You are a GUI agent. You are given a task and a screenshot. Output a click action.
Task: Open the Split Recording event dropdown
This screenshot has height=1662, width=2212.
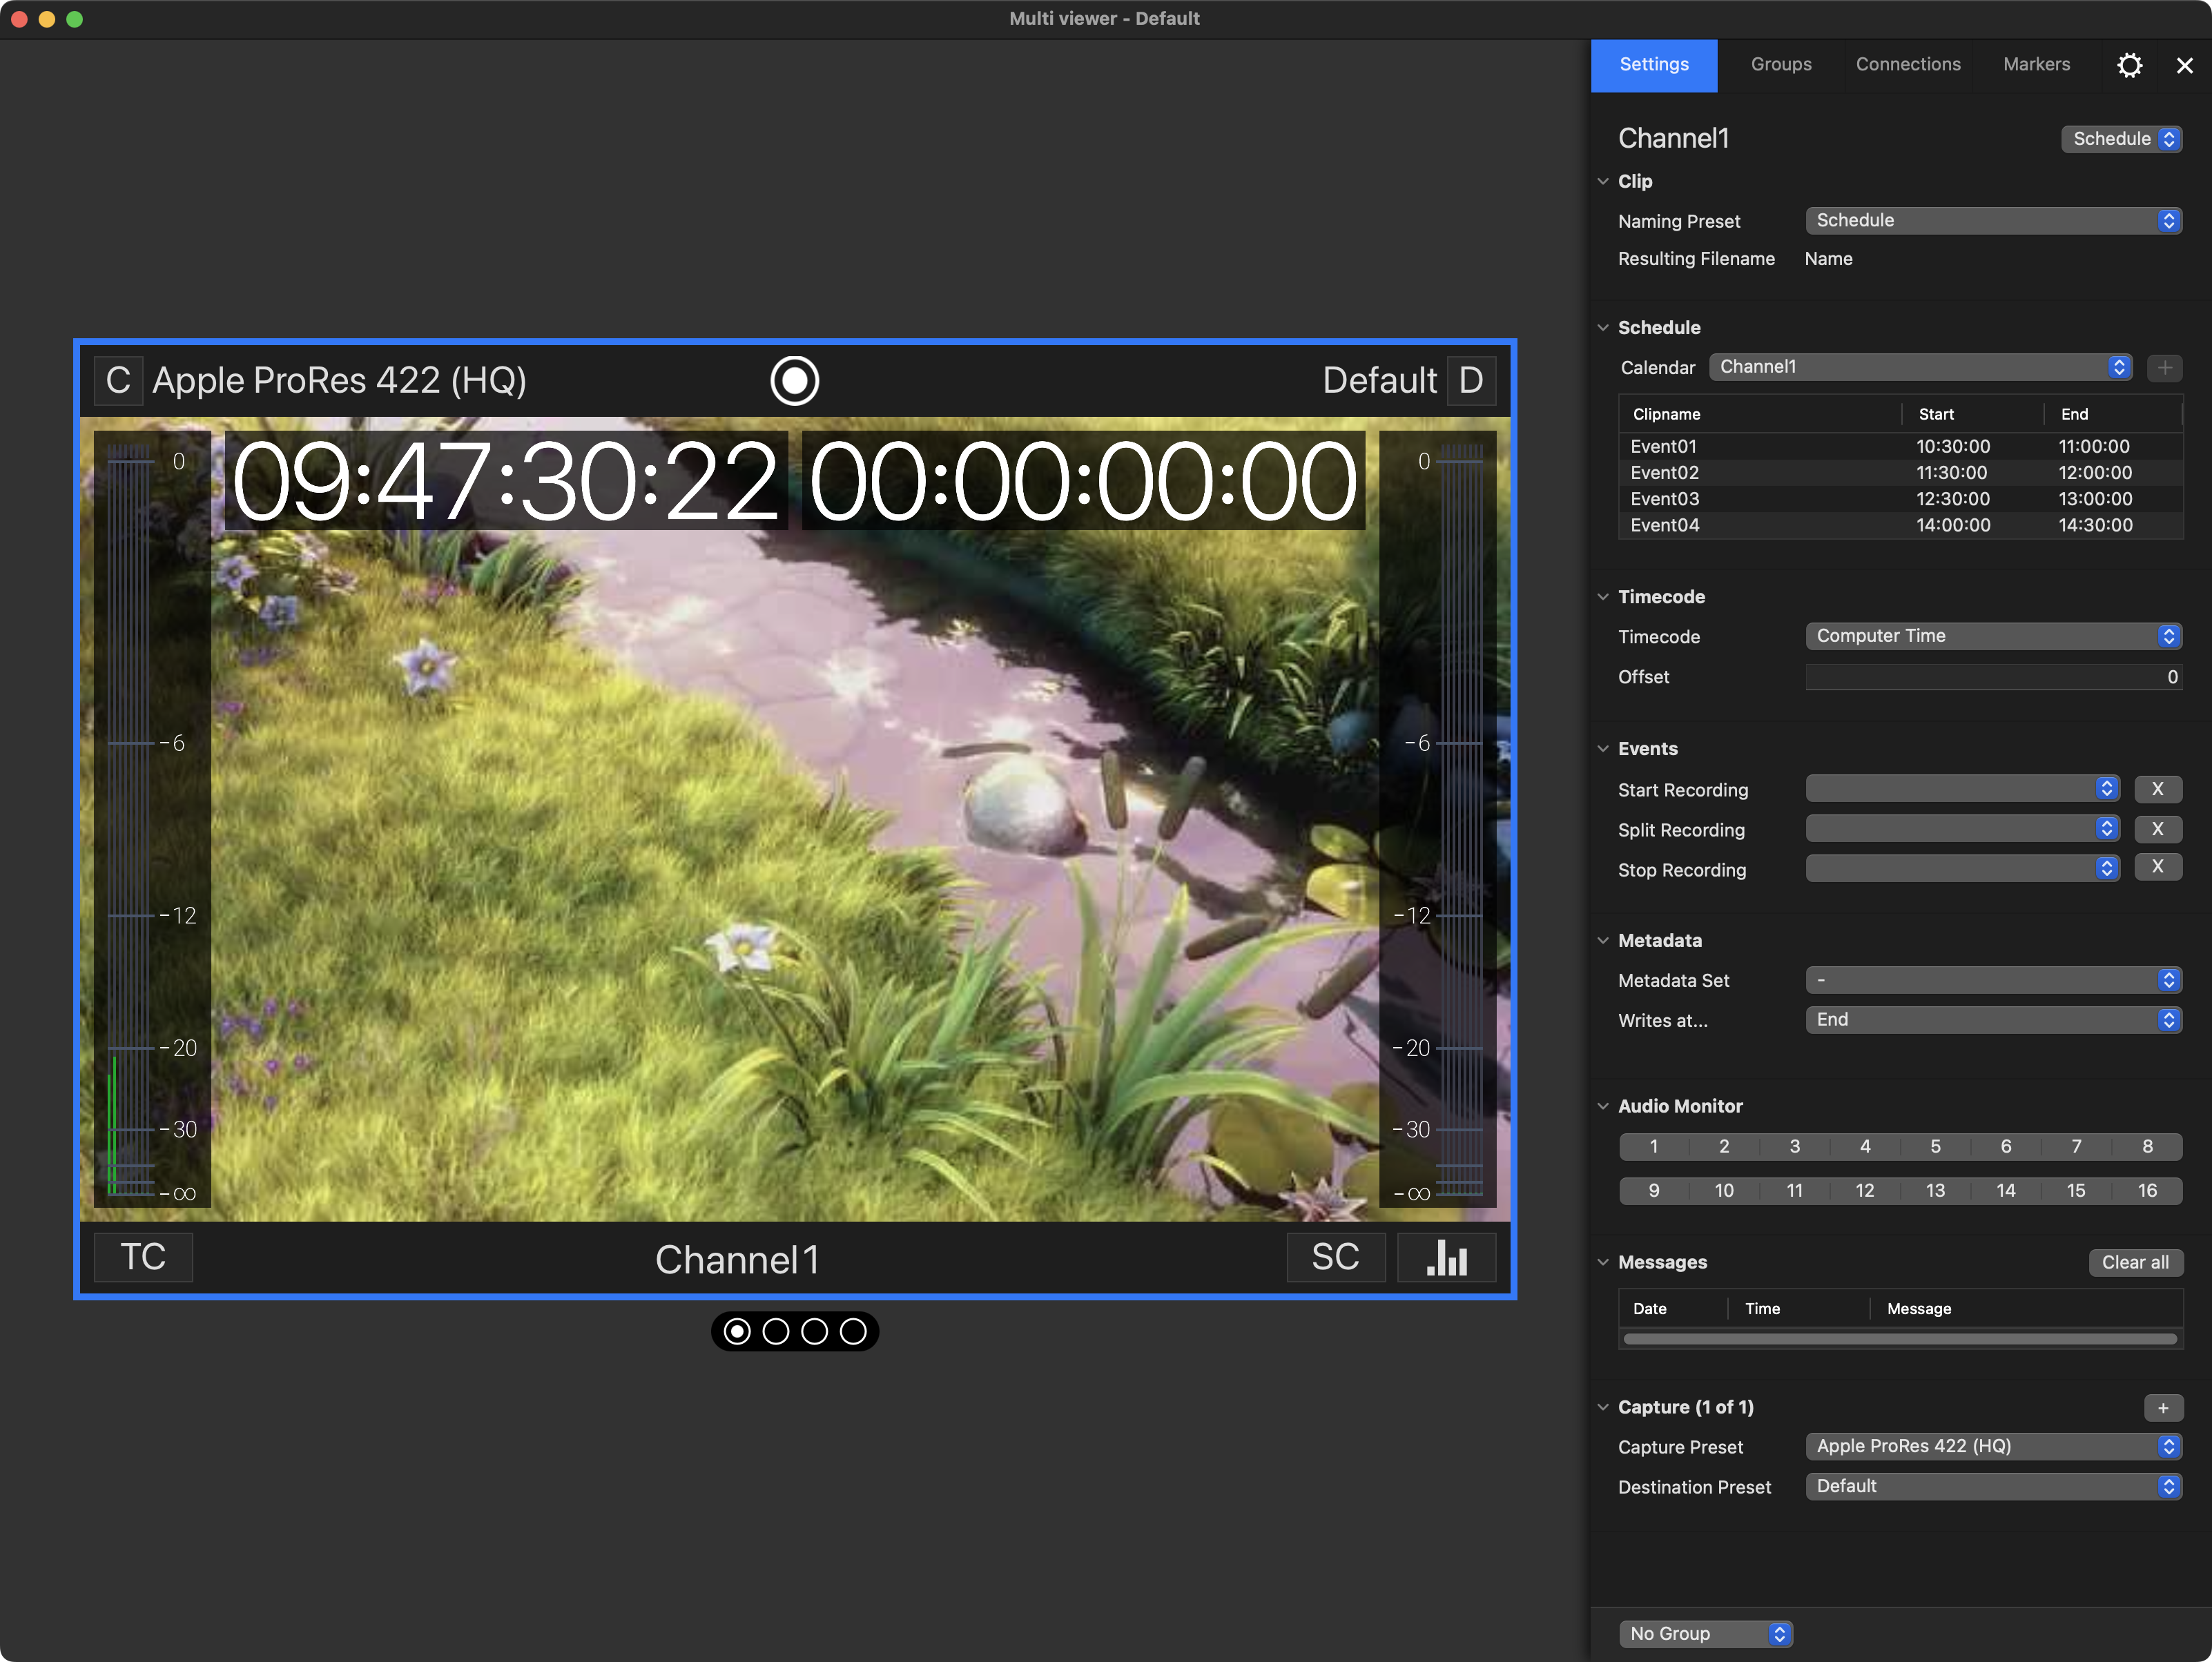click(x=1963, y=829)
